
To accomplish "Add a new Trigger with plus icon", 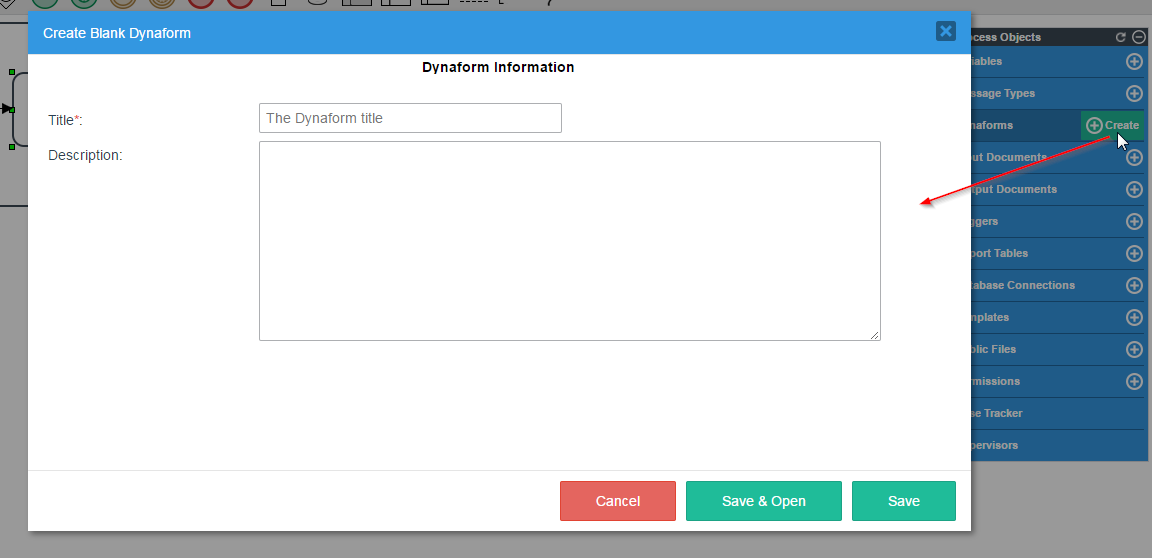I will pyautogui.click(x=1134, y=221).
